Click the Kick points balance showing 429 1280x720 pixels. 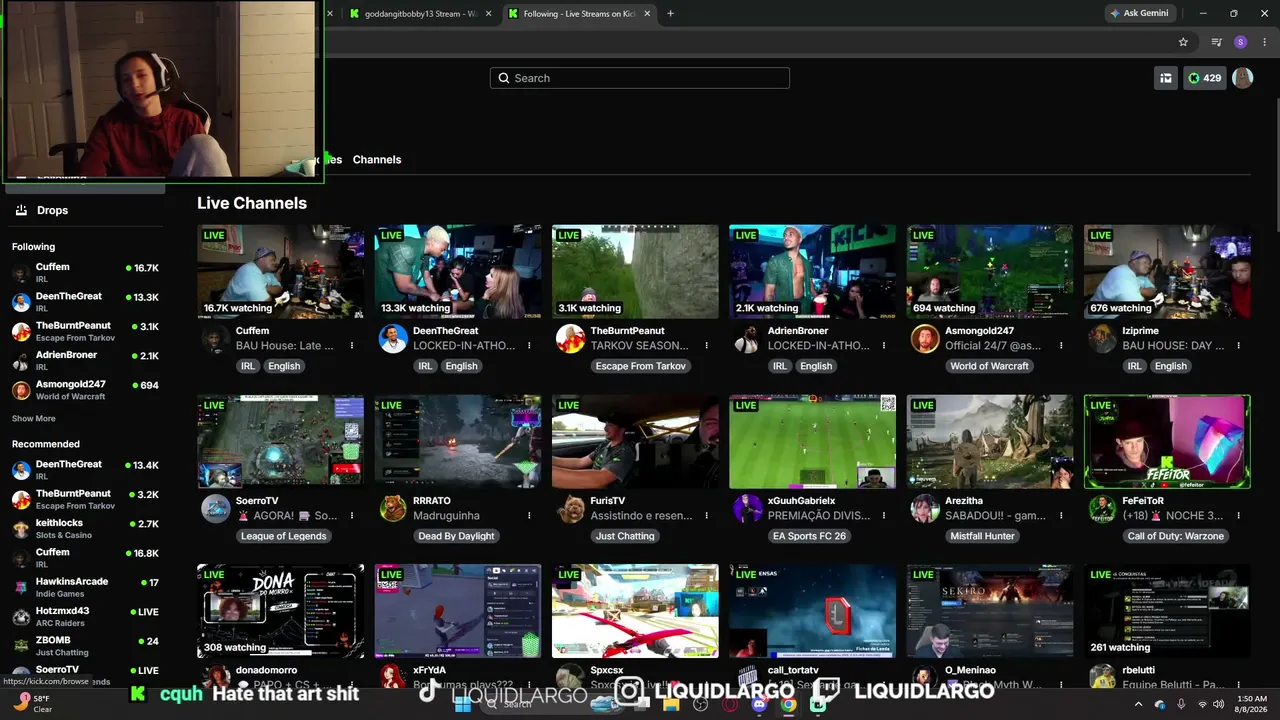point(1204,78)
